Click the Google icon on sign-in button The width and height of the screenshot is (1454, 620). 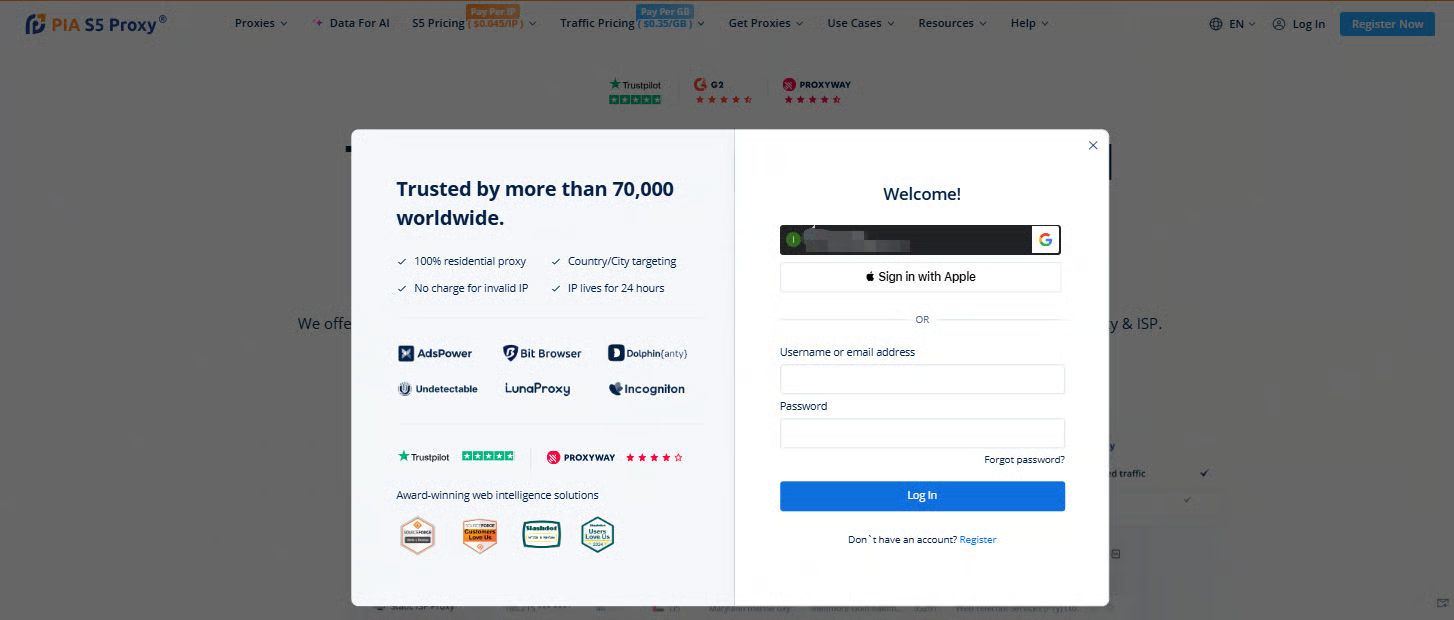click(x=1045, y=240)
